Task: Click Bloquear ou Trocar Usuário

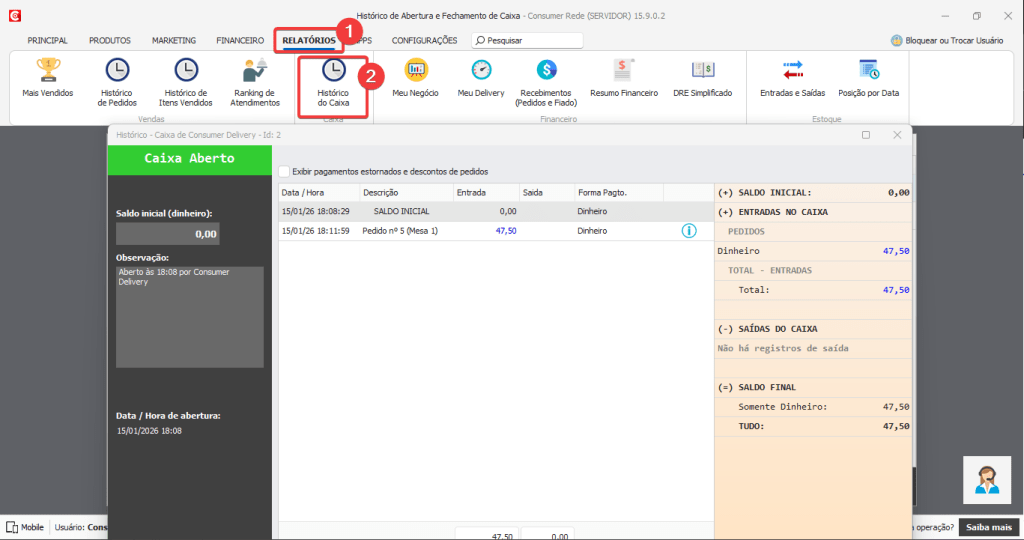Action: [947, 41]
